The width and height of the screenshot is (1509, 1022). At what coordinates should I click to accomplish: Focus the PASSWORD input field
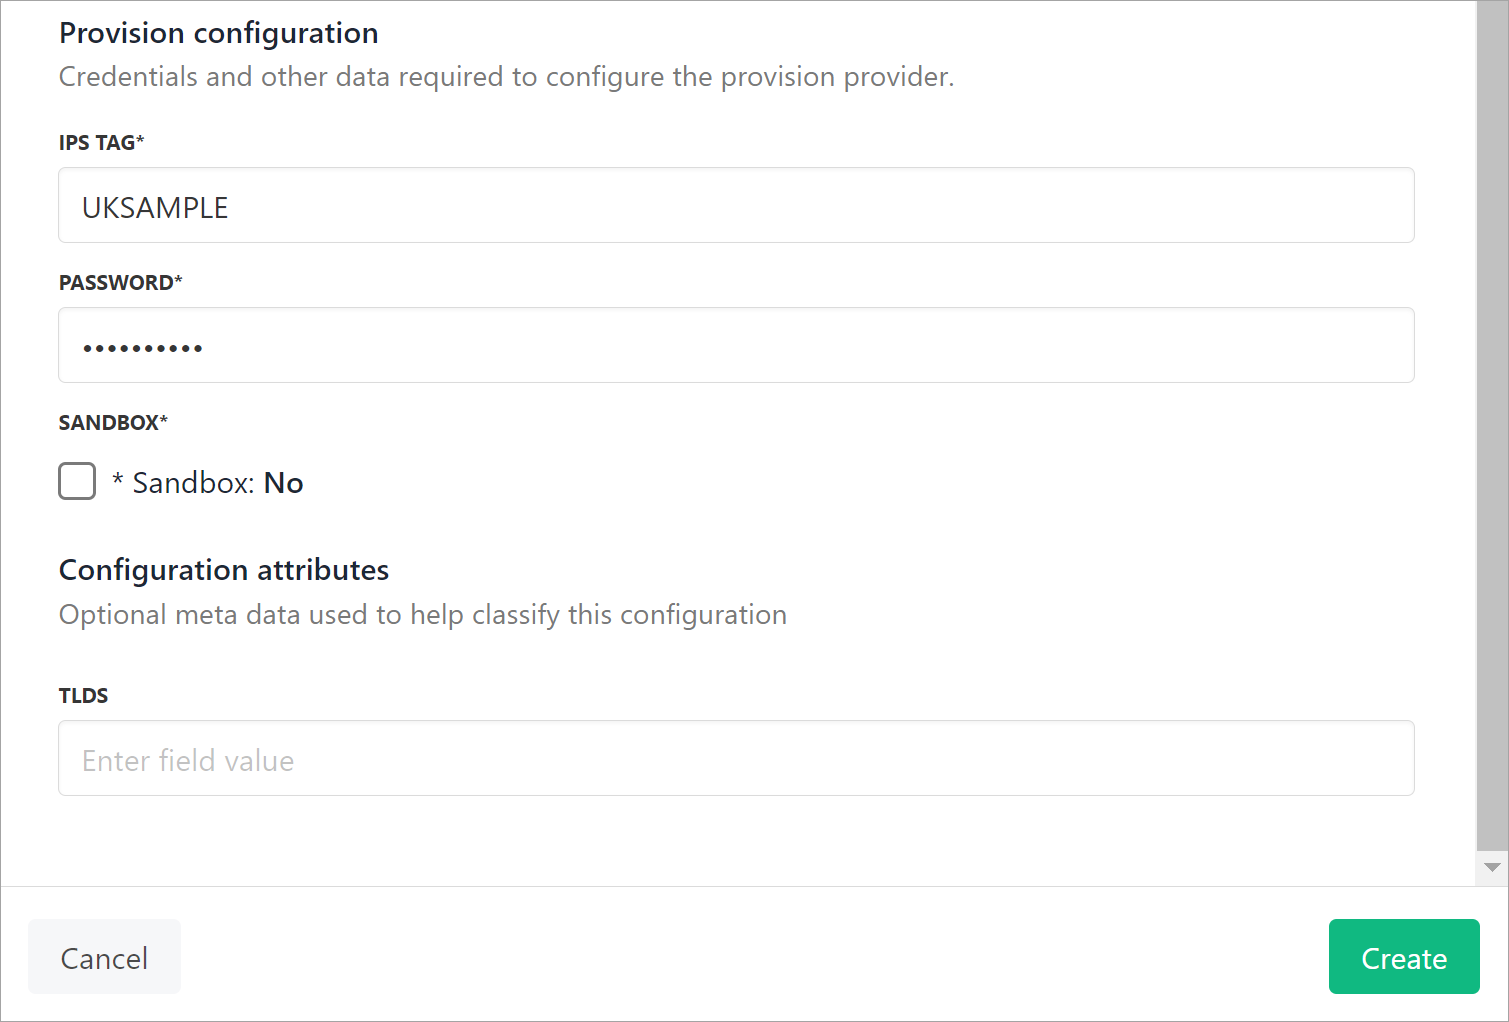click(x=736, y=345)
